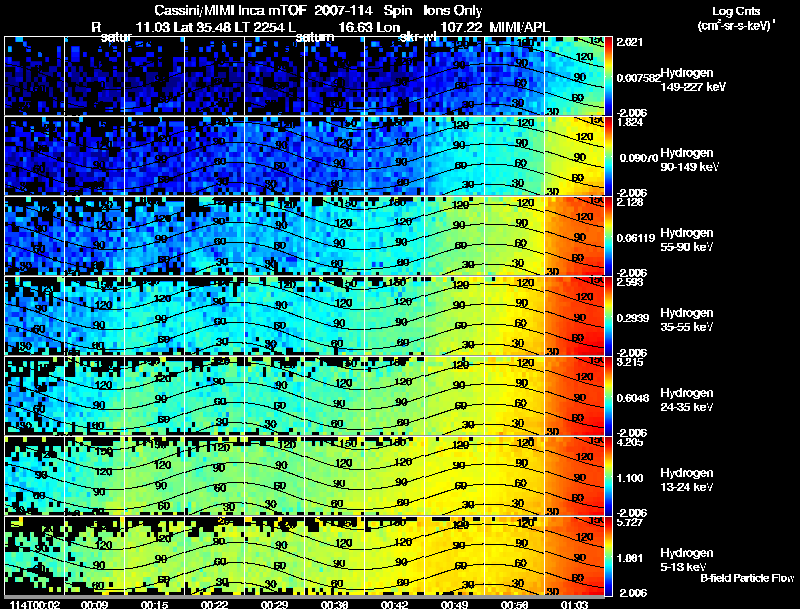Image resolution: width=800 pixels, height=609 pixels.
Task: Click the 00:42 time axis label
Action: (x=394, y=604)
